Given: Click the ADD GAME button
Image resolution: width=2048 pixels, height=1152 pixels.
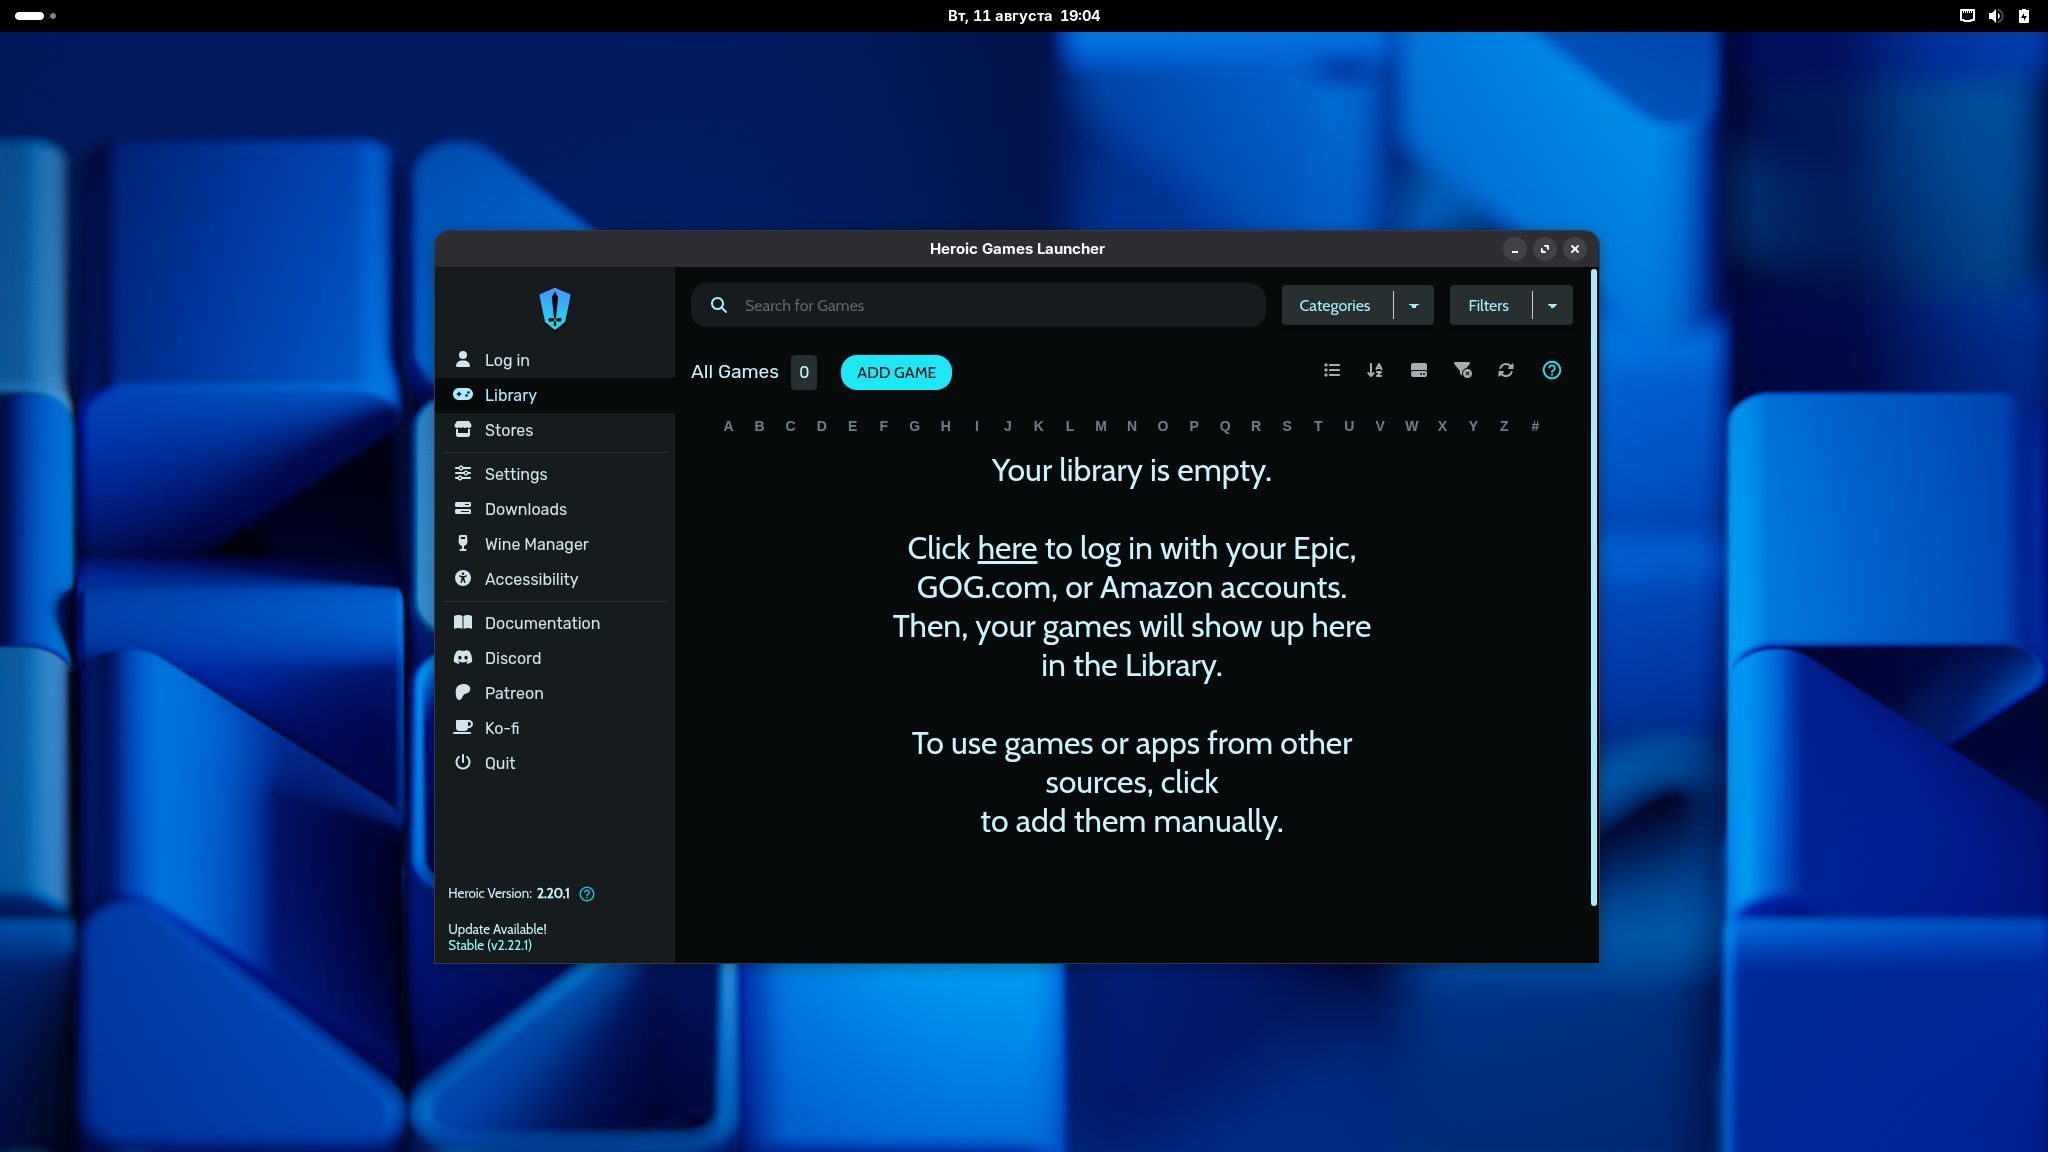Looking at the screenshot, I should (x=896, y=372).
